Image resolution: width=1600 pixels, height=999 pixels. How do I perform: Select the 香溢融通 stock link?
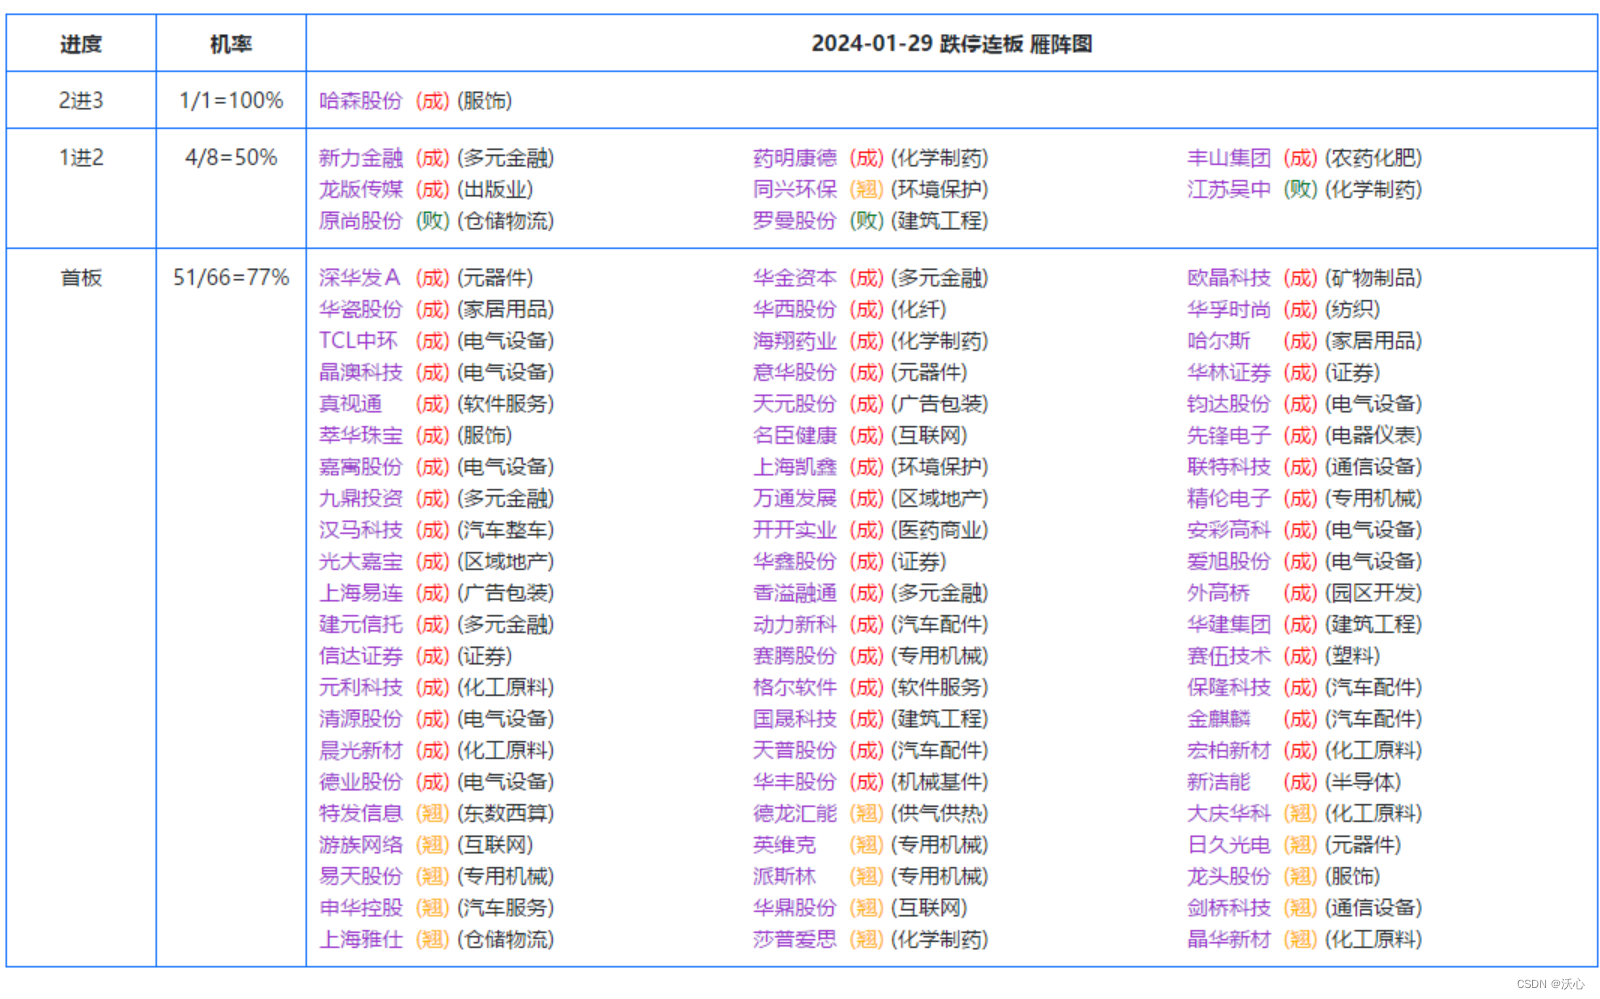794,593
